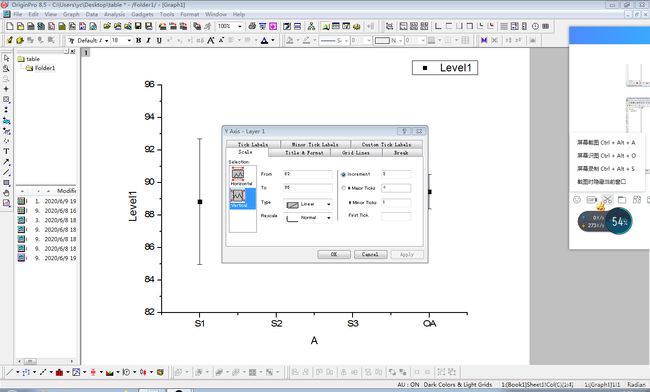The width and height of the screenshot is (650, 392).
Task: Click the Underline formatting button
Action: [159, 40]
